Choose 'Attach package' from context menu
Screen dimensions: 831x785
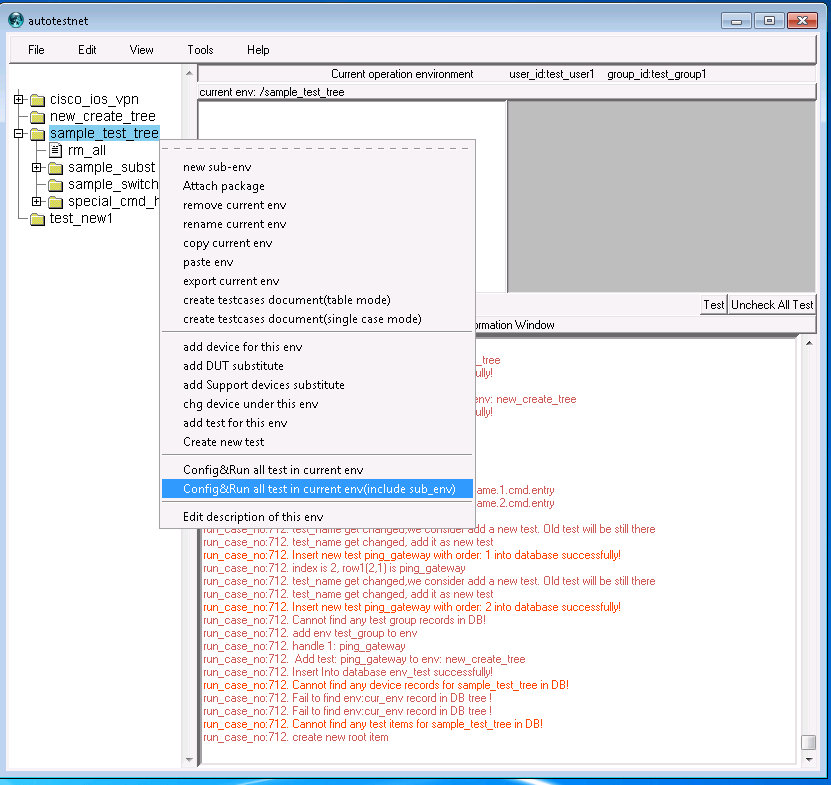pyautogui.click(x=224, y=186)
